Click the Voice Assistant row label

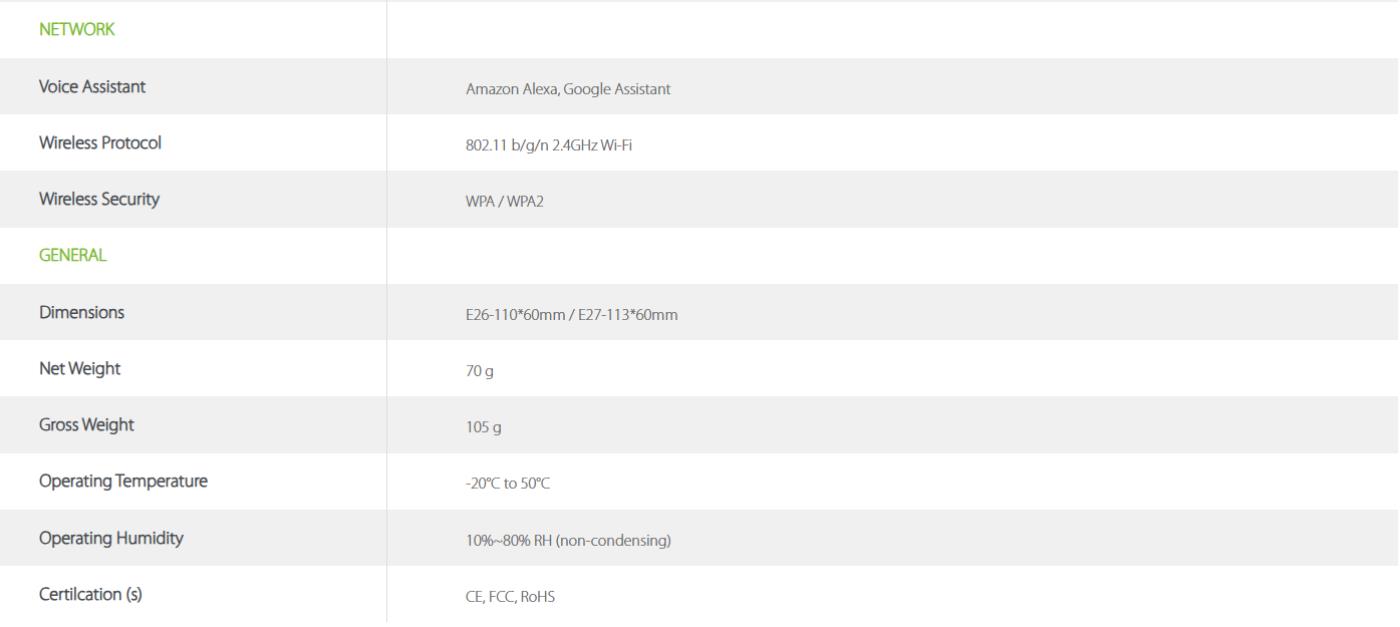click(x=92, y=87)
